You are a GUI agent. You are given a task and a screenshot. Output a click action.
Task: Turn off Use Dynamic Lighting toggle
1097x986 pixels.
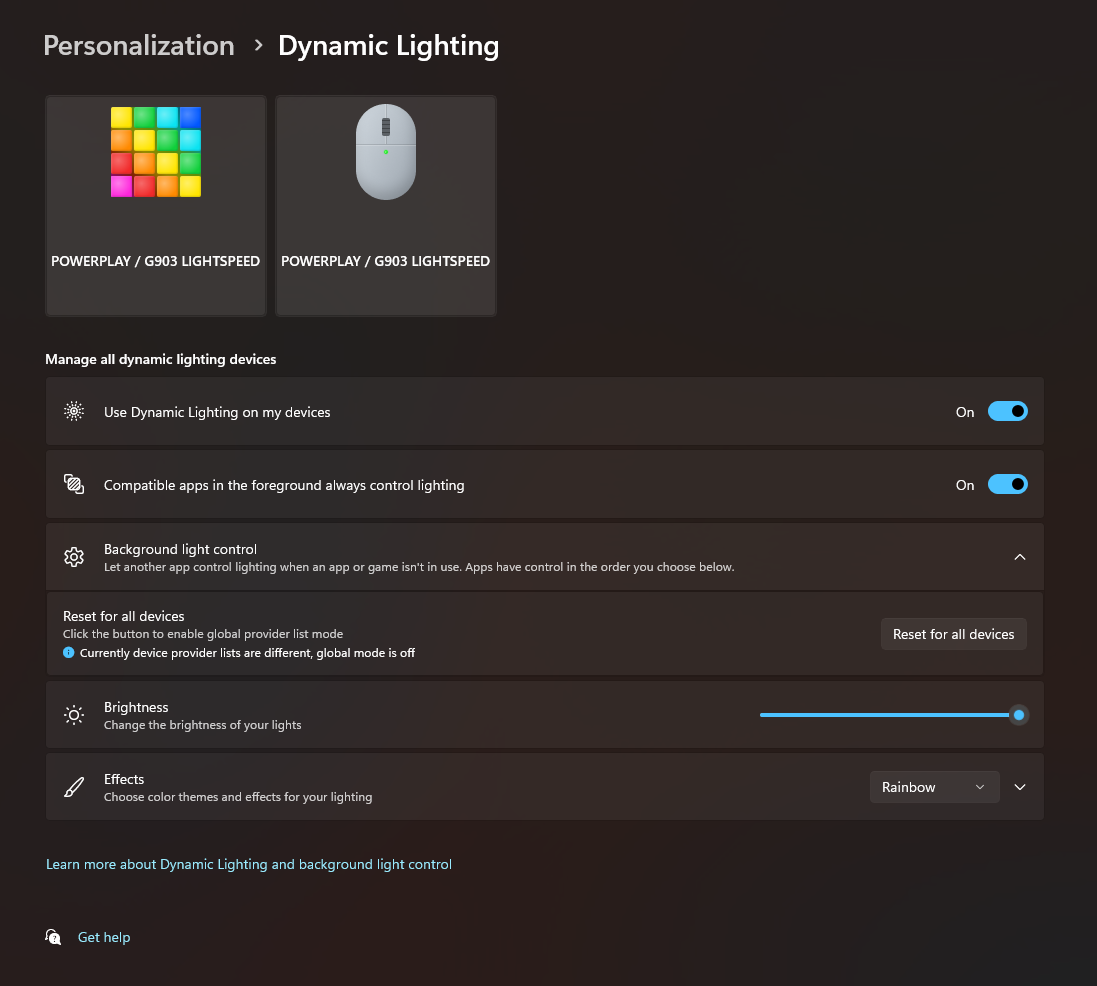[x=1007, y=411]
